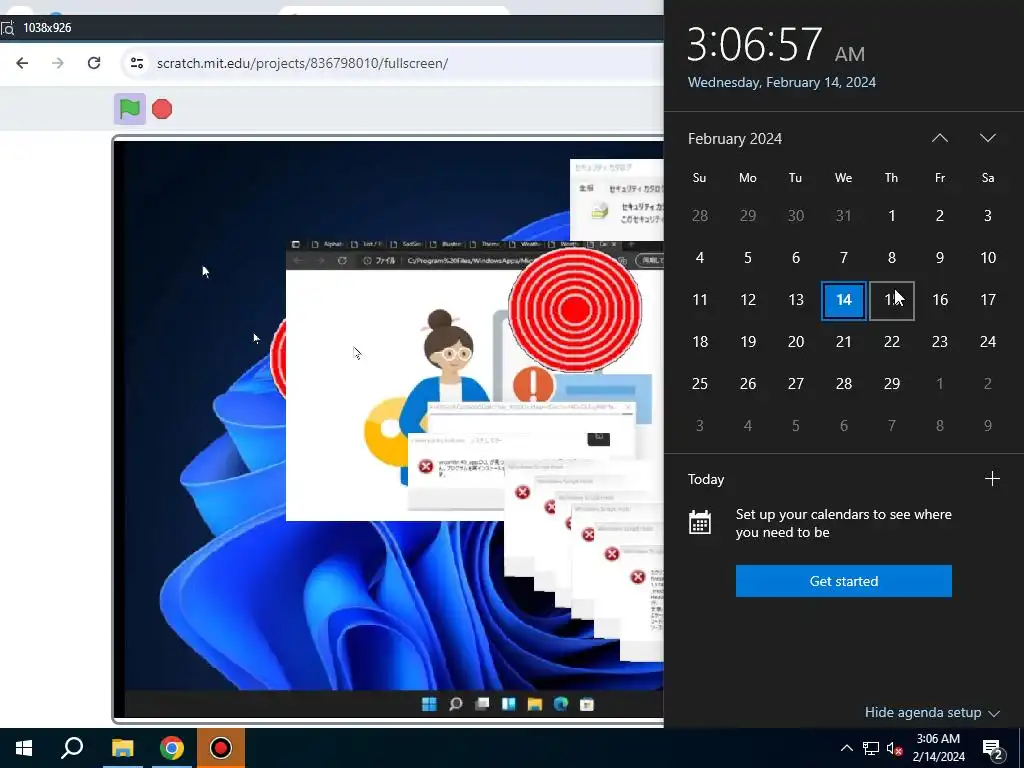Select February 16 in calendar
The width and height of the screenshot is (1024, 768).
pos(940,300)
